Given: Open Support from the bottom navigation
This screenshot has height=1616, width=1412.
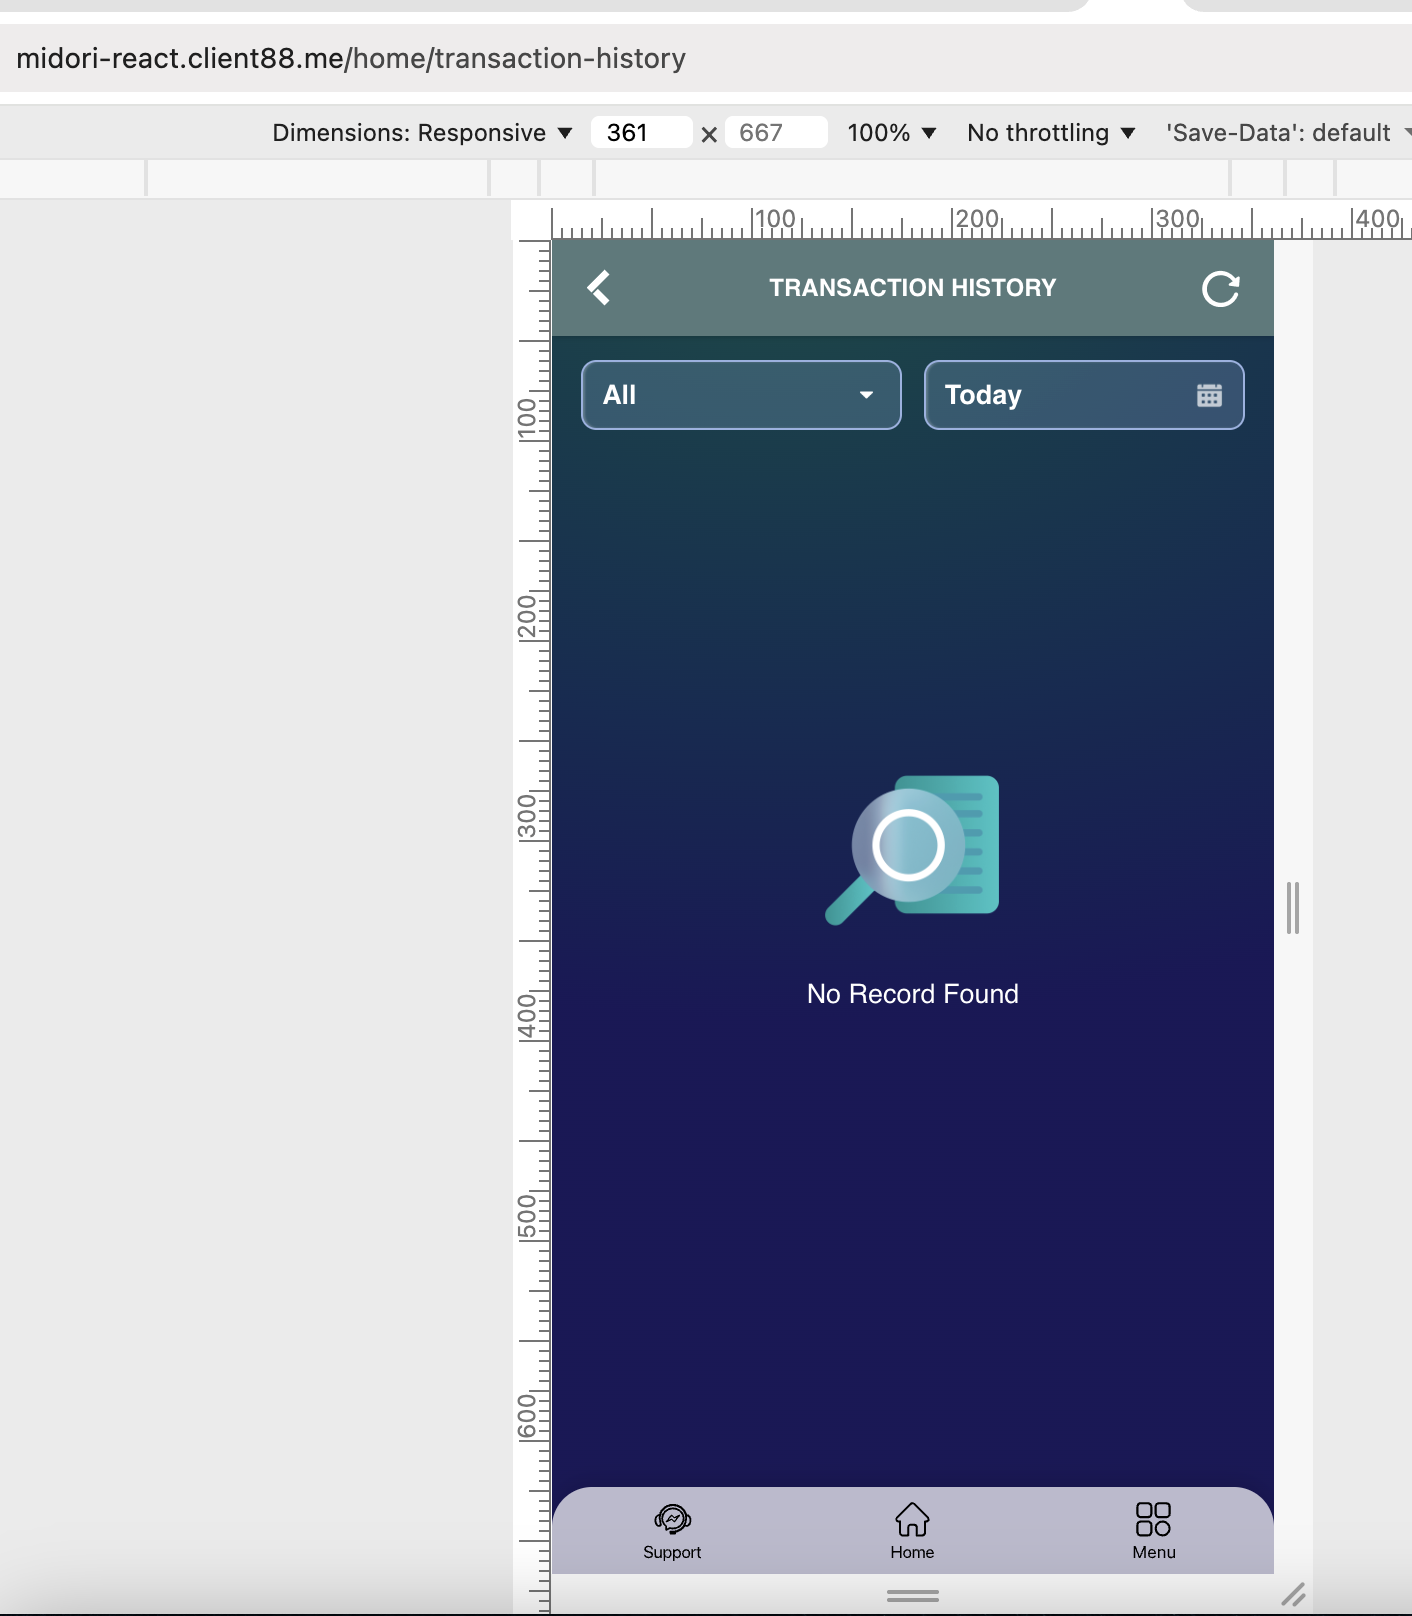Looking at the screenshot, I should [672, 1531].
